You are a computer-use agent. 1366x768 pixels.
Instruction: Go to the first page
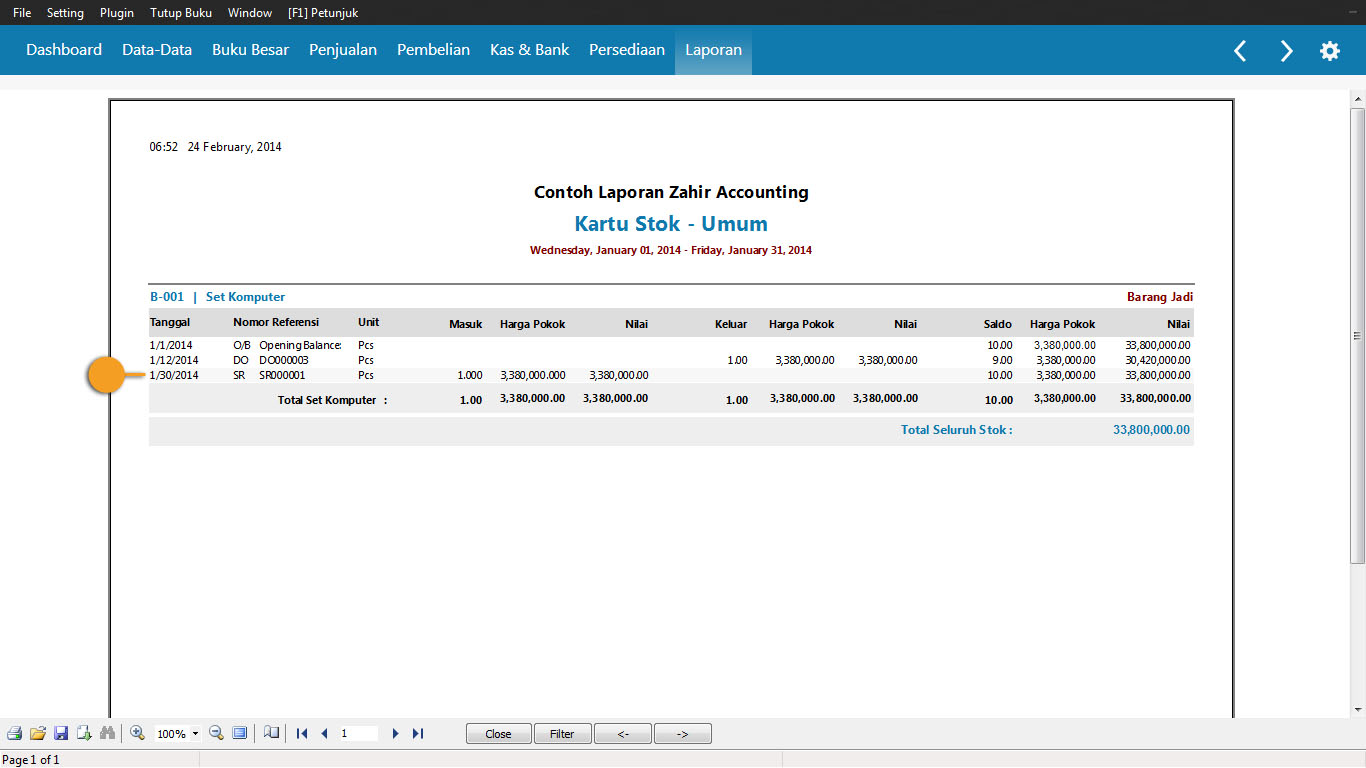tap(302, 733)
